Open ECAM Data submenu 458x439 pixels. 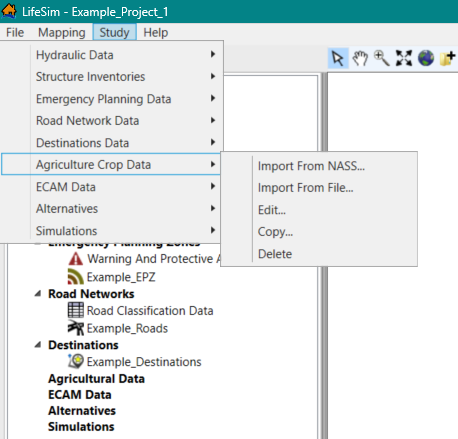click(112, 187)
